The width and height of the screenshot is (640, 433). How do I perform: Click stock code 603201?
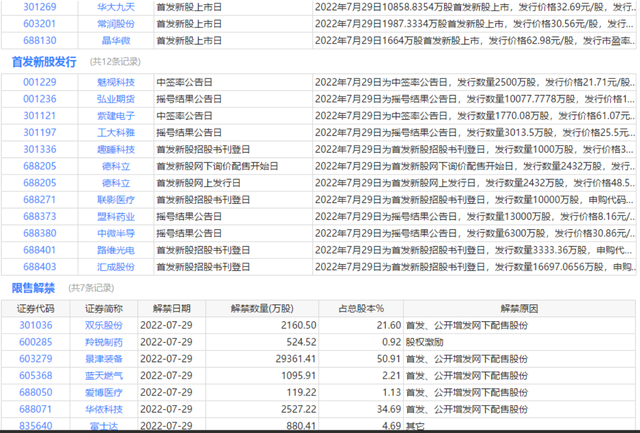(40, 24)
